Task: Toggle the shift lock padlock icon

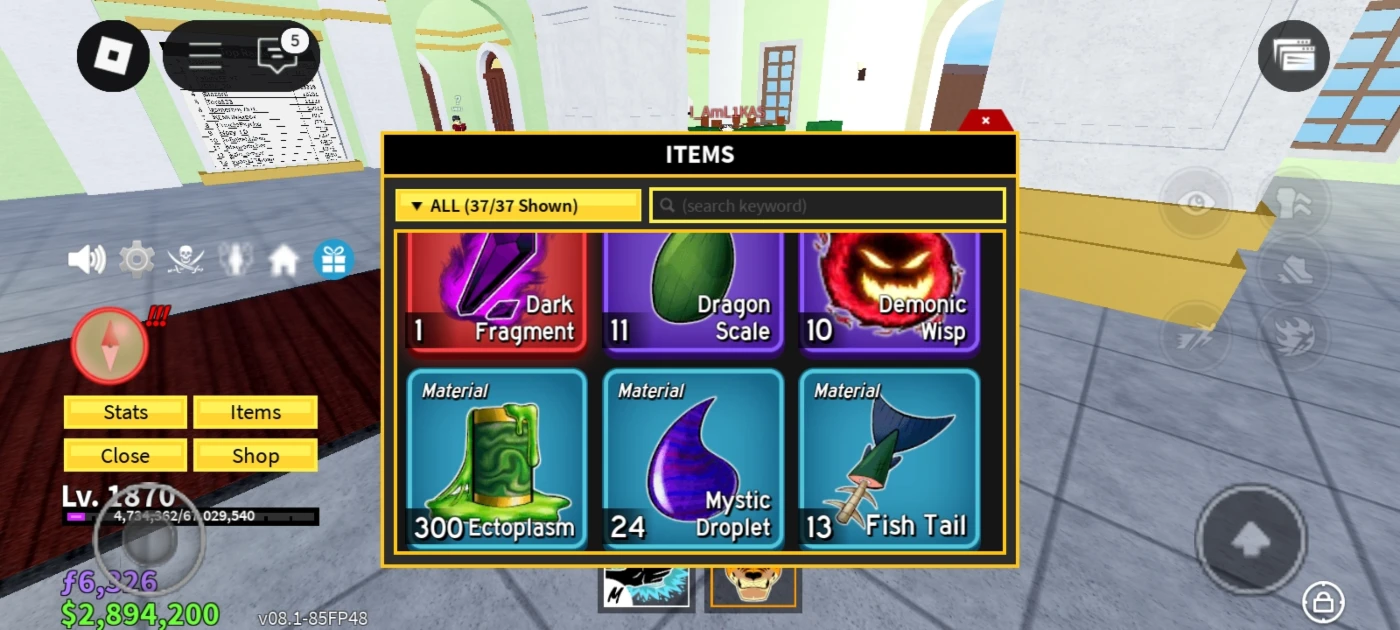Action: (1323, 602)
